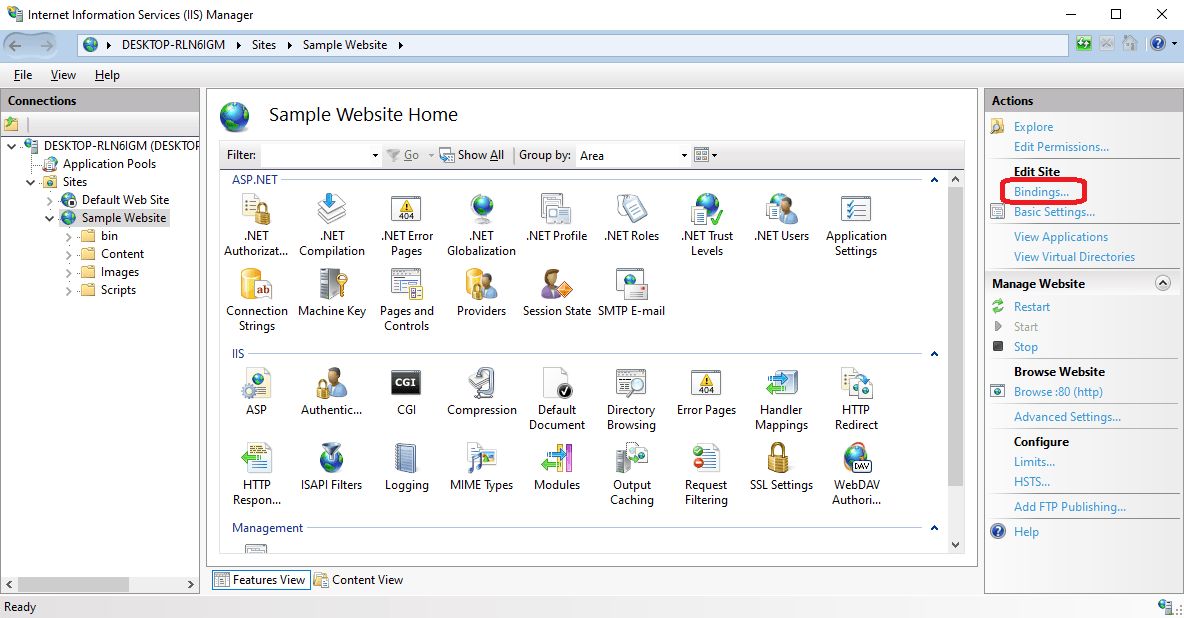This screenshot has height=618, width=1184.
Task: Open the .NET Error Pages feature
Action: click(x=406, y=224)
